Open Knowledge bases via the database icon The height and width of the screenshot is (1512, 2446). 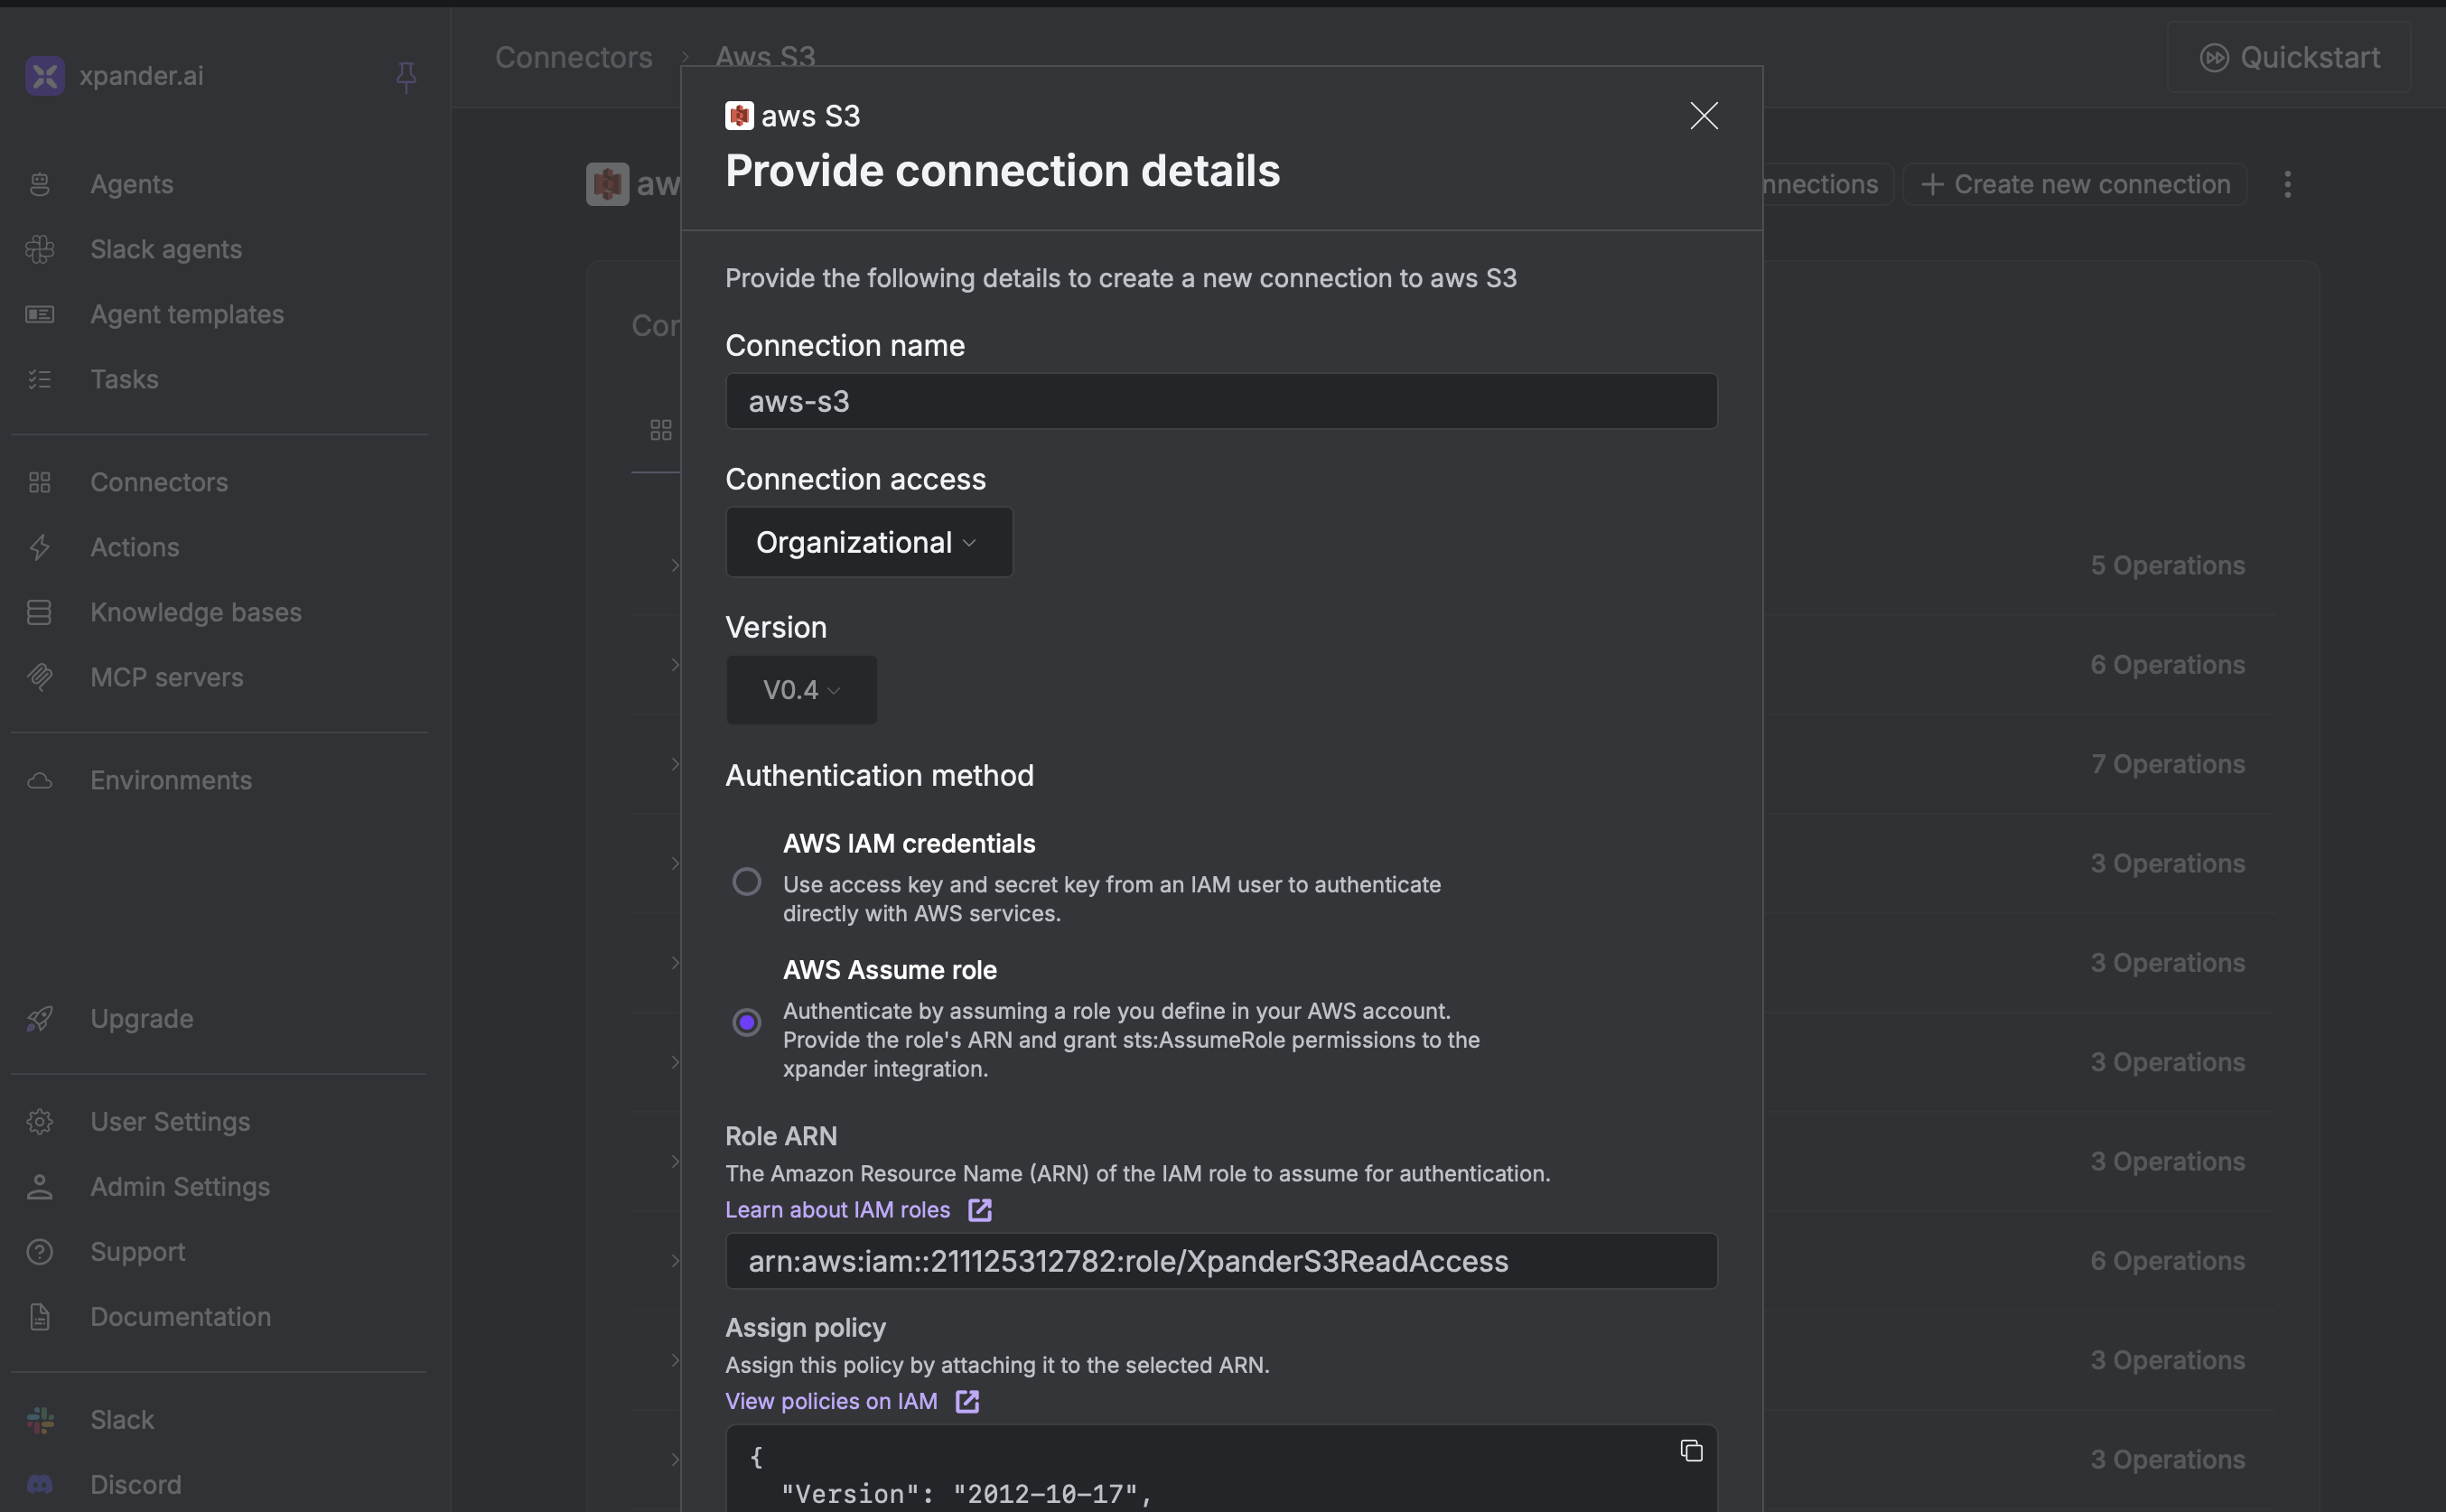[x=40, y=612]
